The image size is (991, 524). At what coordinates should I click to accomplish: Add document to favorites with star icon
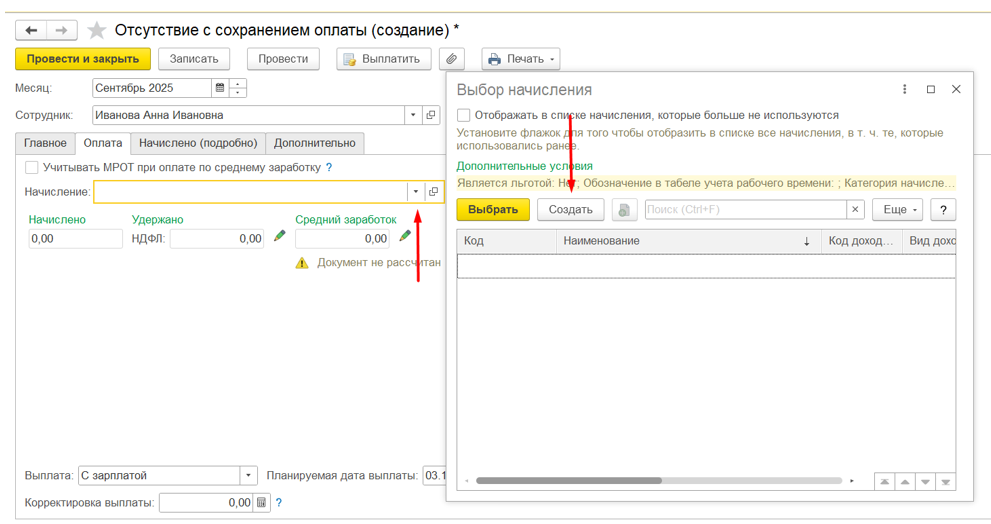point(96,30)
